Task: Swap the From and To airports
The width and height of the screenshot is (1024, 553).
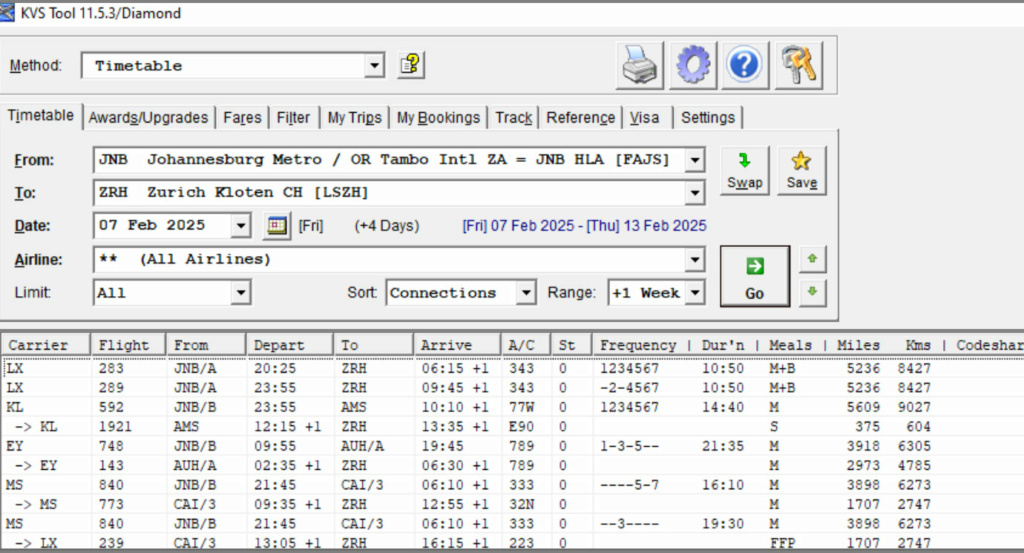Action: 744,170
